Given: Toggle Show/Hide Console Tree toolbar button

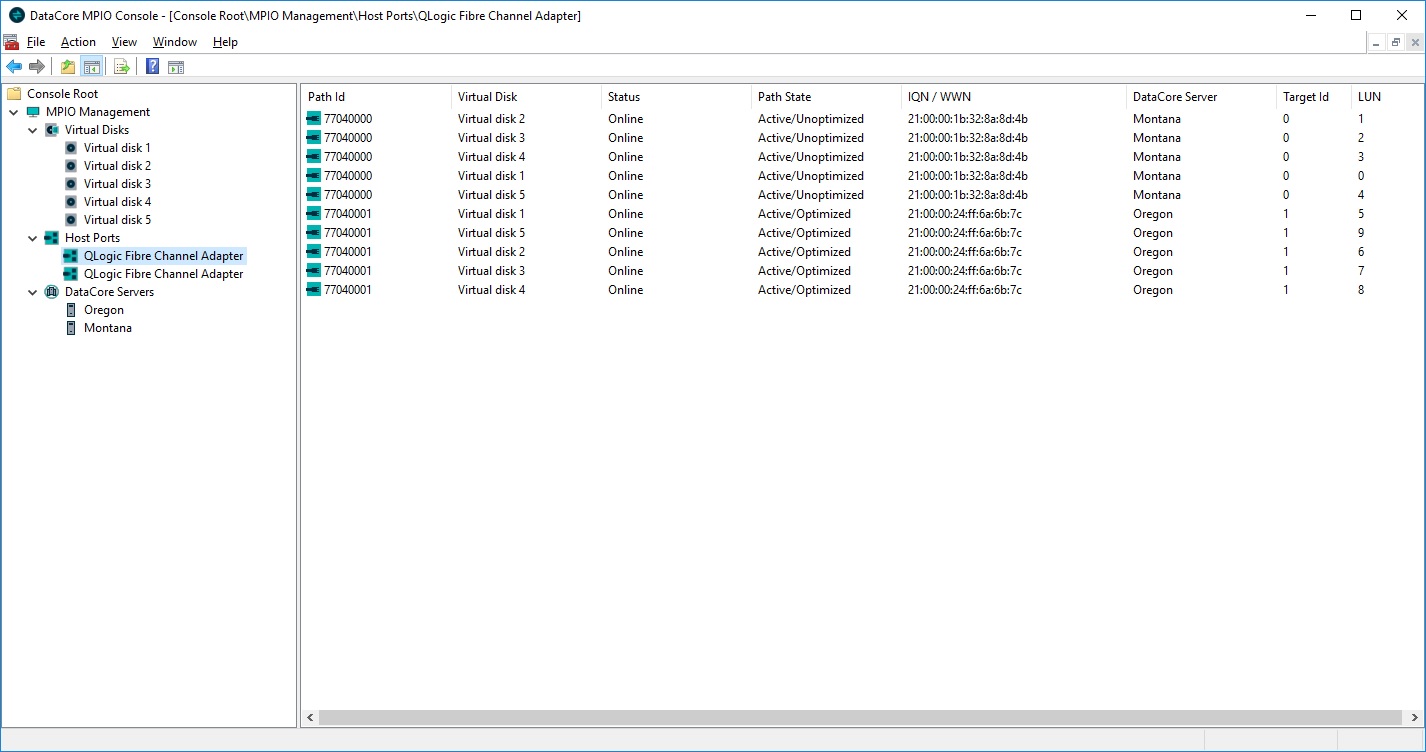Looking at the screenshot, I should tap(91, 67).
